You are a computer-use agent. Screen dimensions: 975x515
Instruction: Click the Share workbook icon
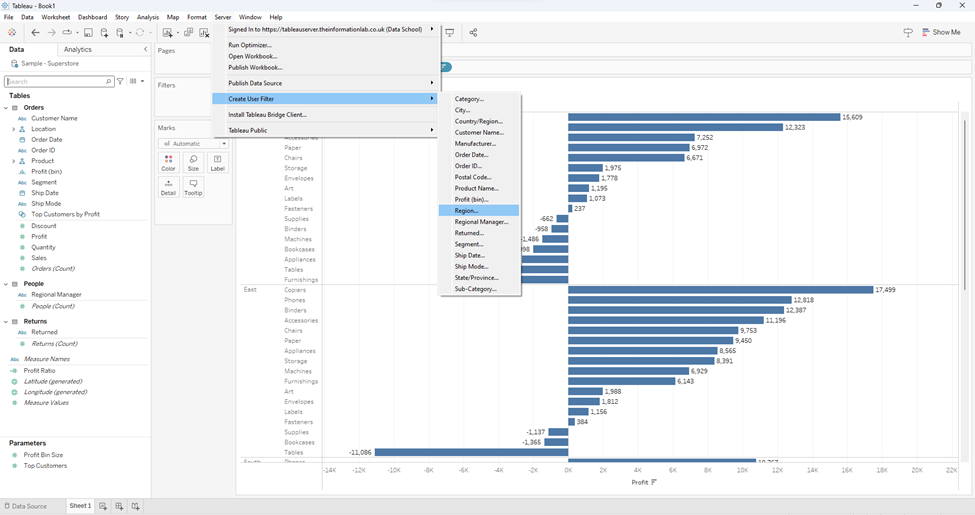tap(473, 32)
